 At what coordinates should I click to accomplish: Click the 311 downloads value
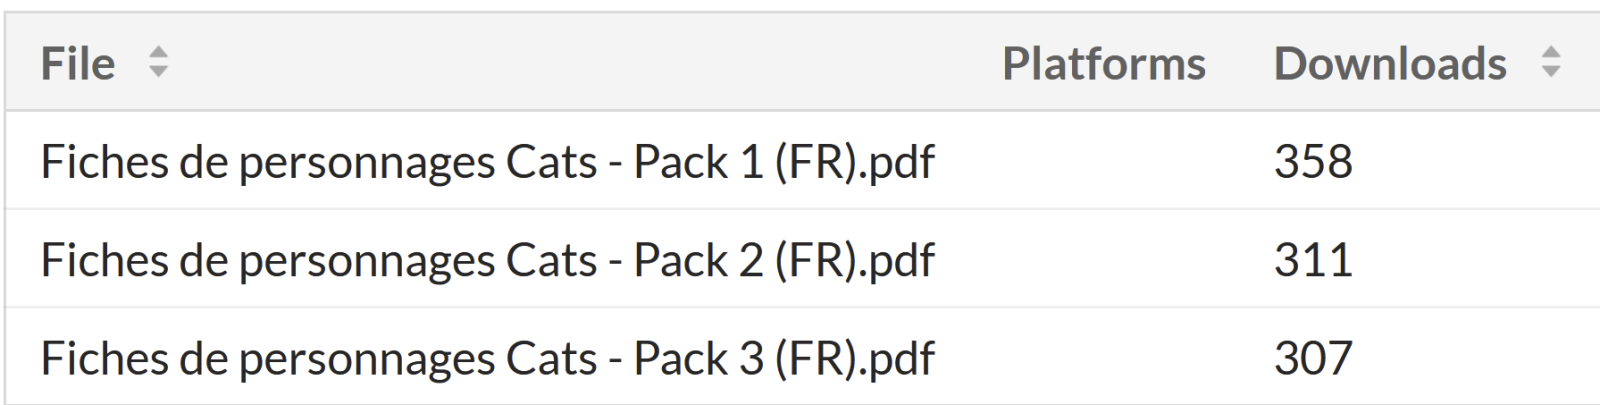1313,260
